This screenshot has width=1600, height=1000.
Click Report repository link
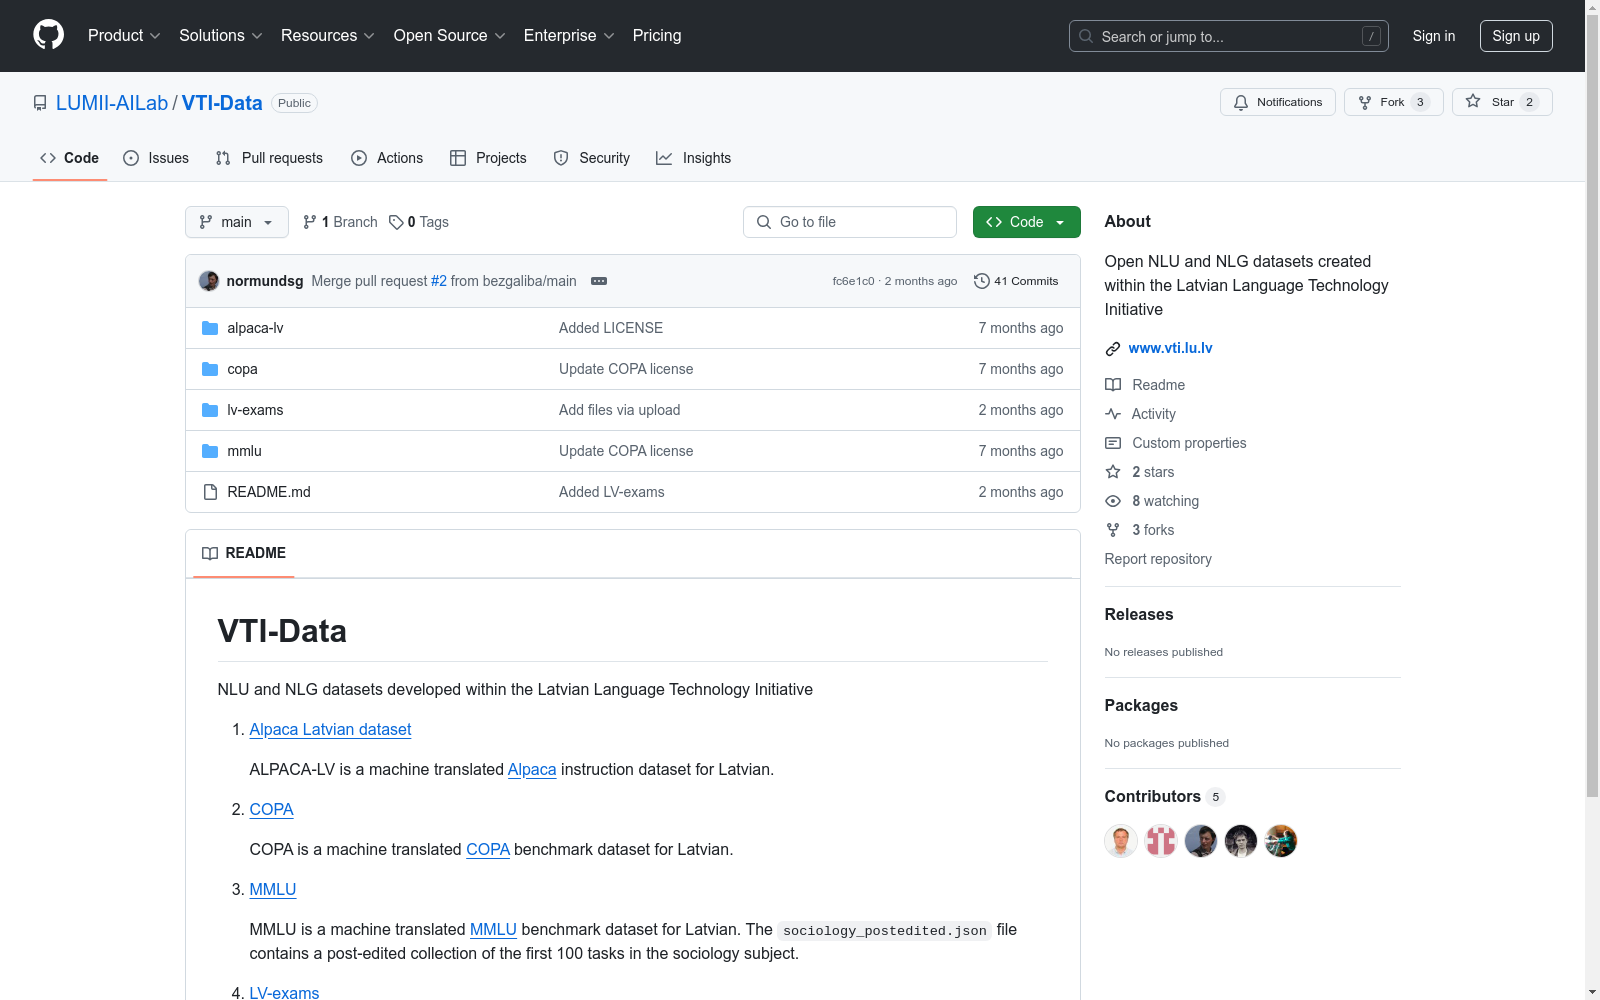click(x=1158, y=559)
